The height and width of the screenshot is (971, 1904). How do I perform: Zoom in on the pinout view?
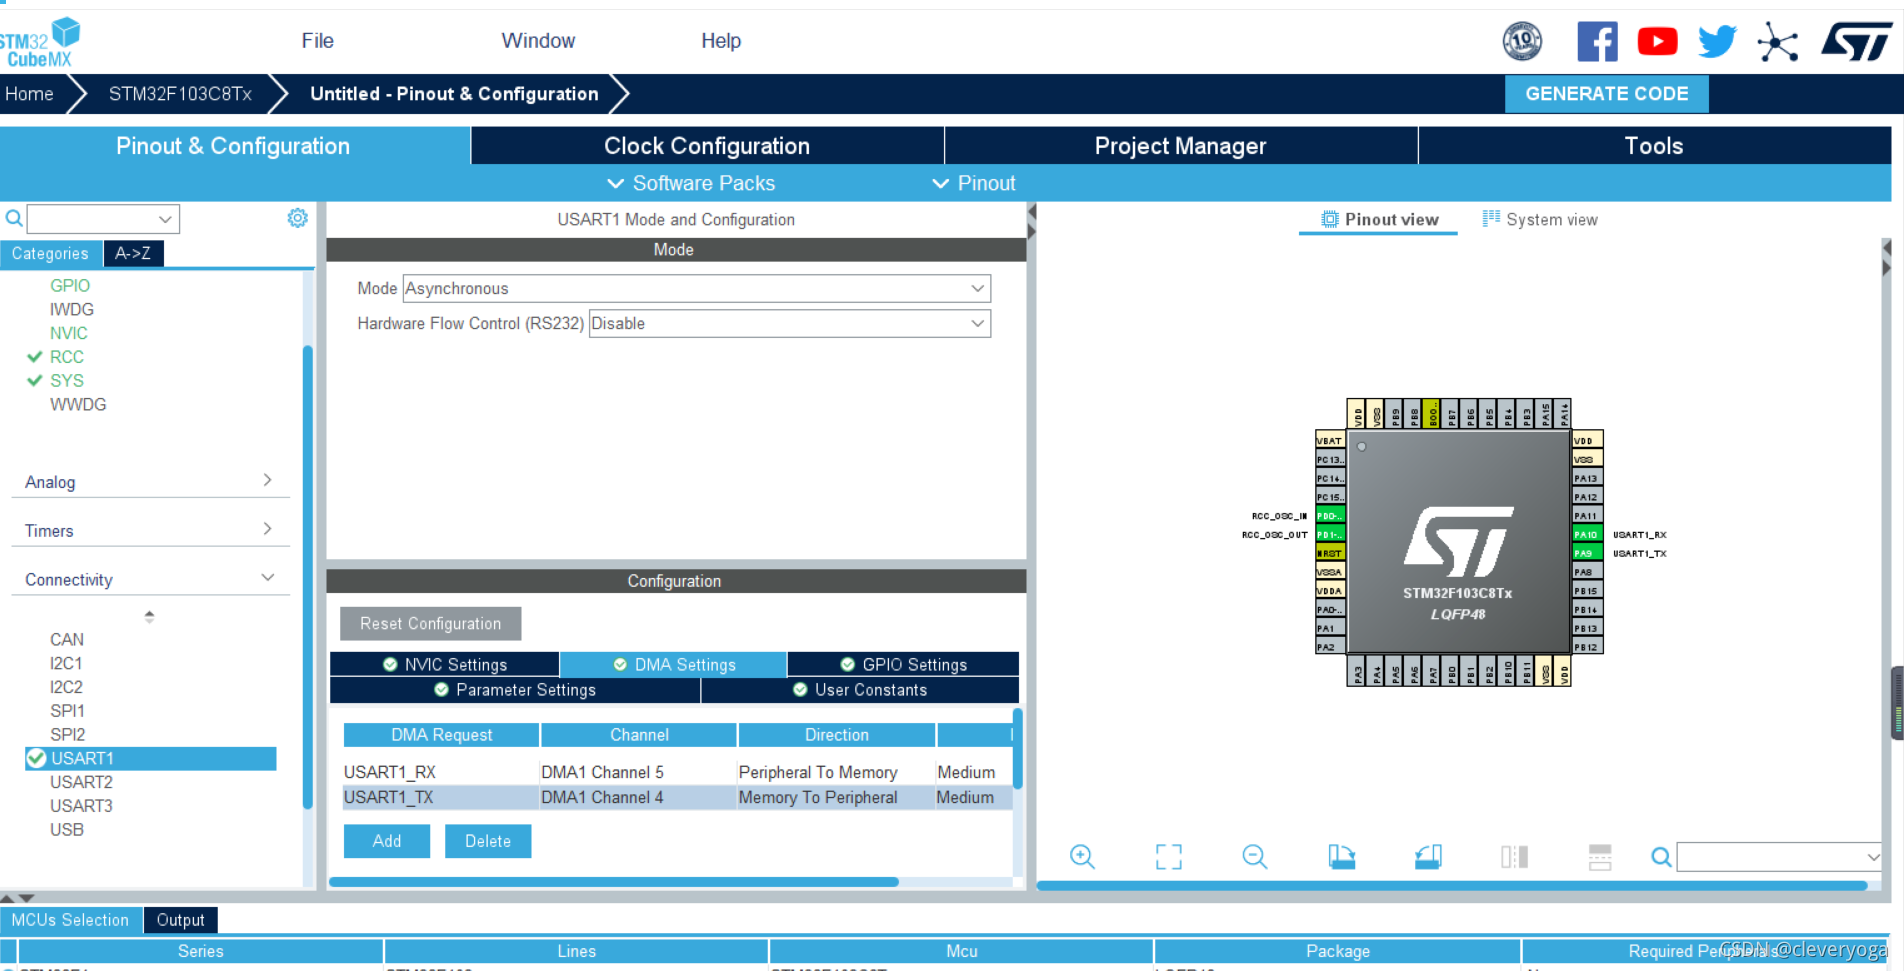[1082, 857]
